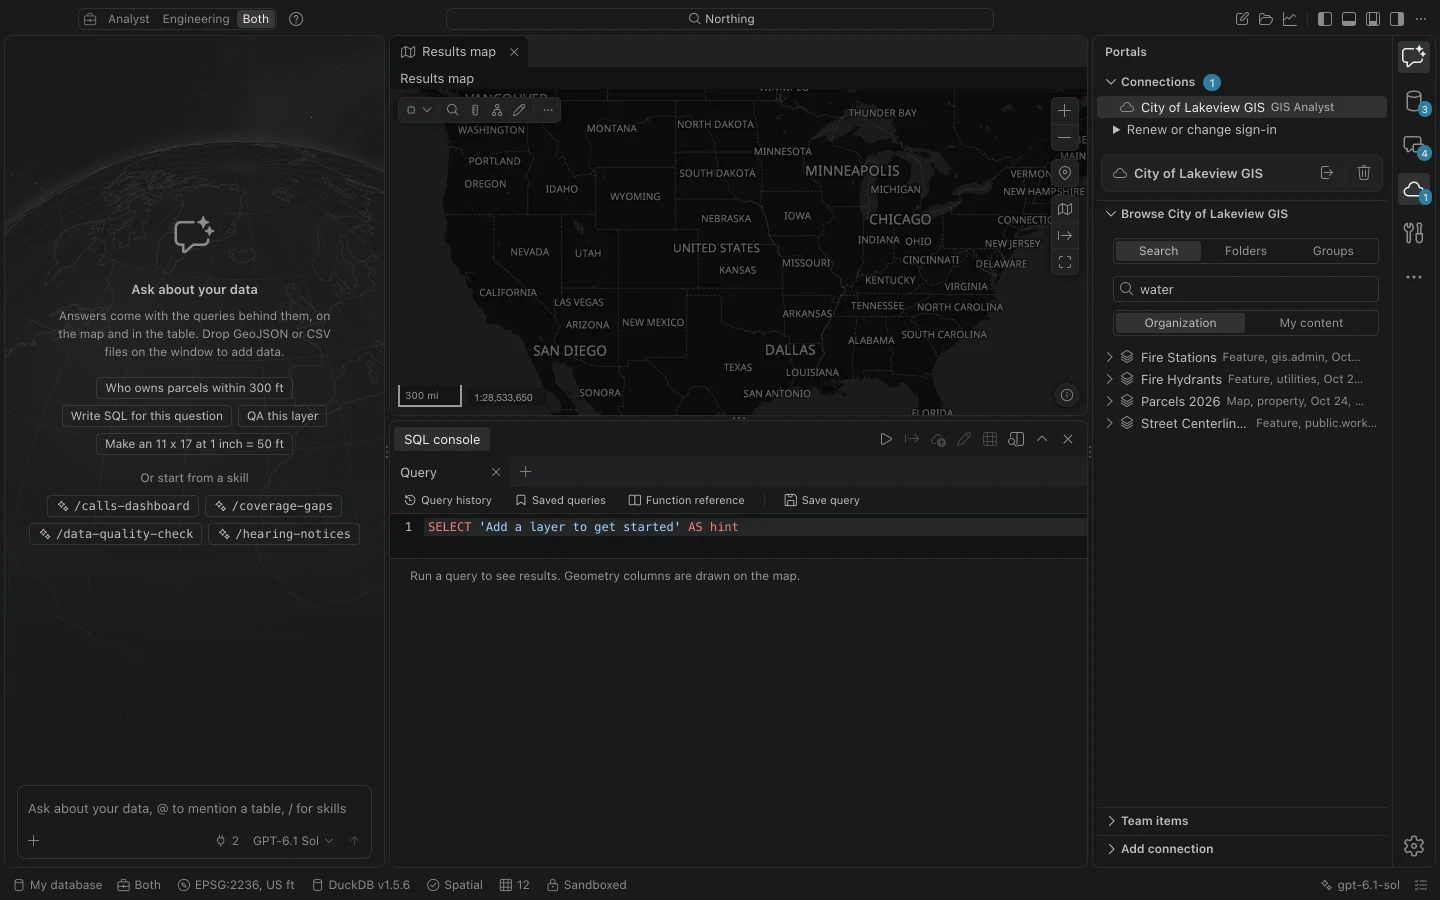Open the AI chat sparkle panel icon
Image resolution: width=1440 pixels, height=900 pixels.
point(1414,57)
